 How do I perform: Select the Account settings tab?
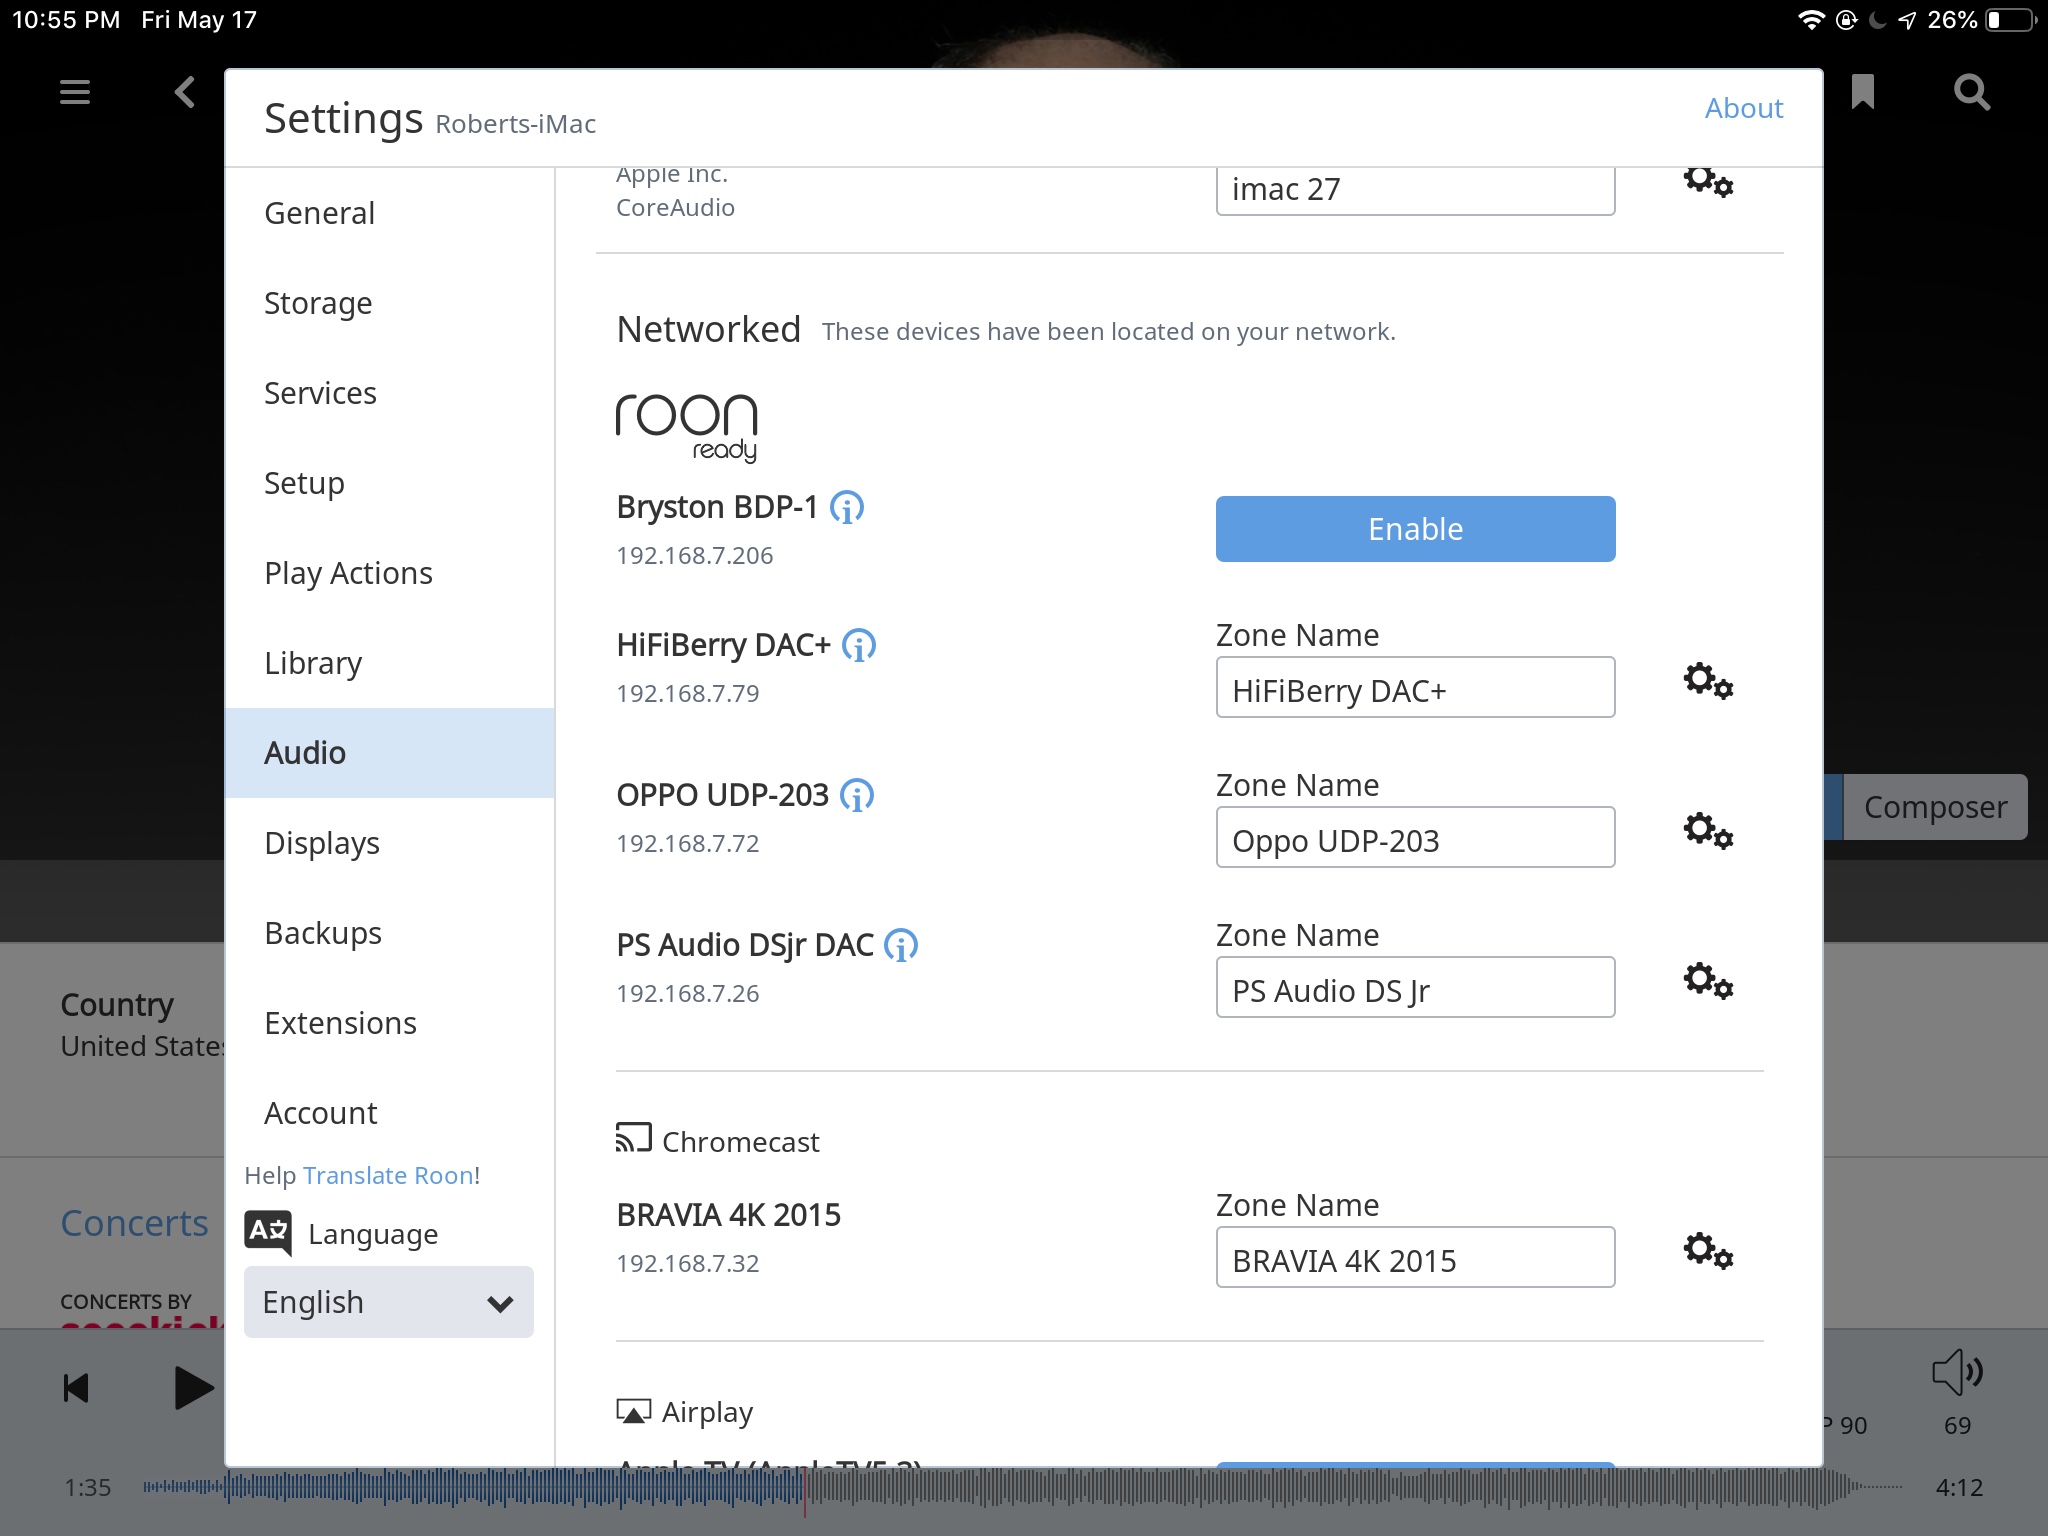[x=390, y=1113]
